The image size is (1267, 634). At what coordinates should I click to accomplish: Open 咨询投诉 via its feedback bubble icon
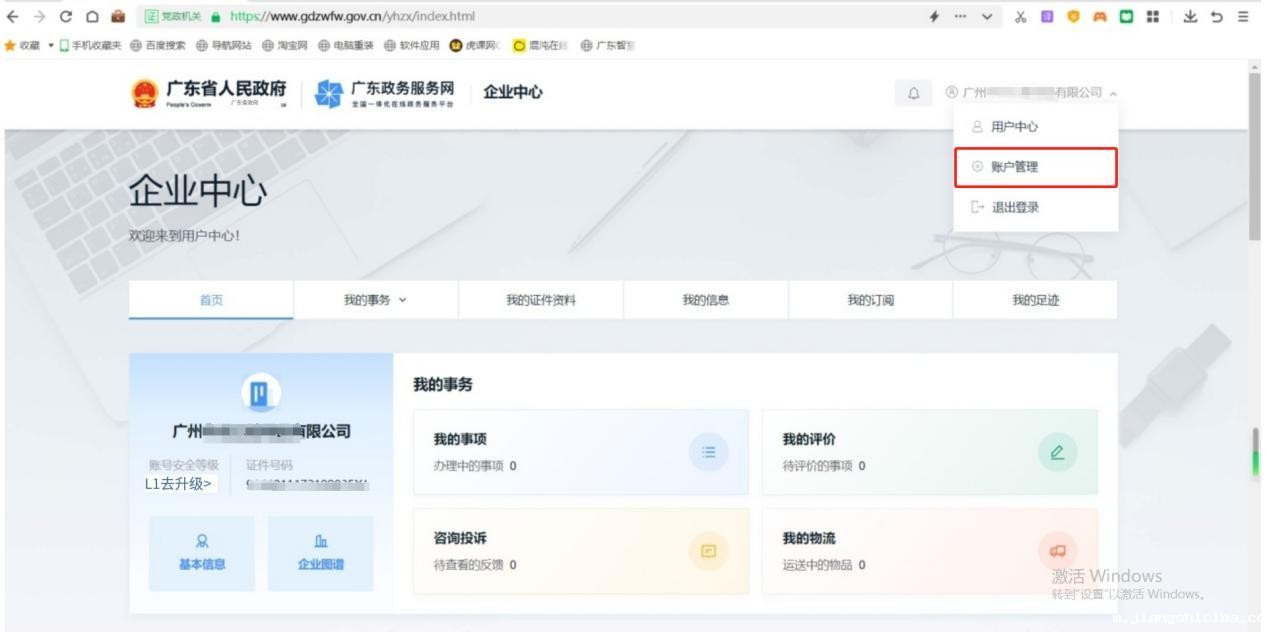pyautogui.click(x=708, y=551)
